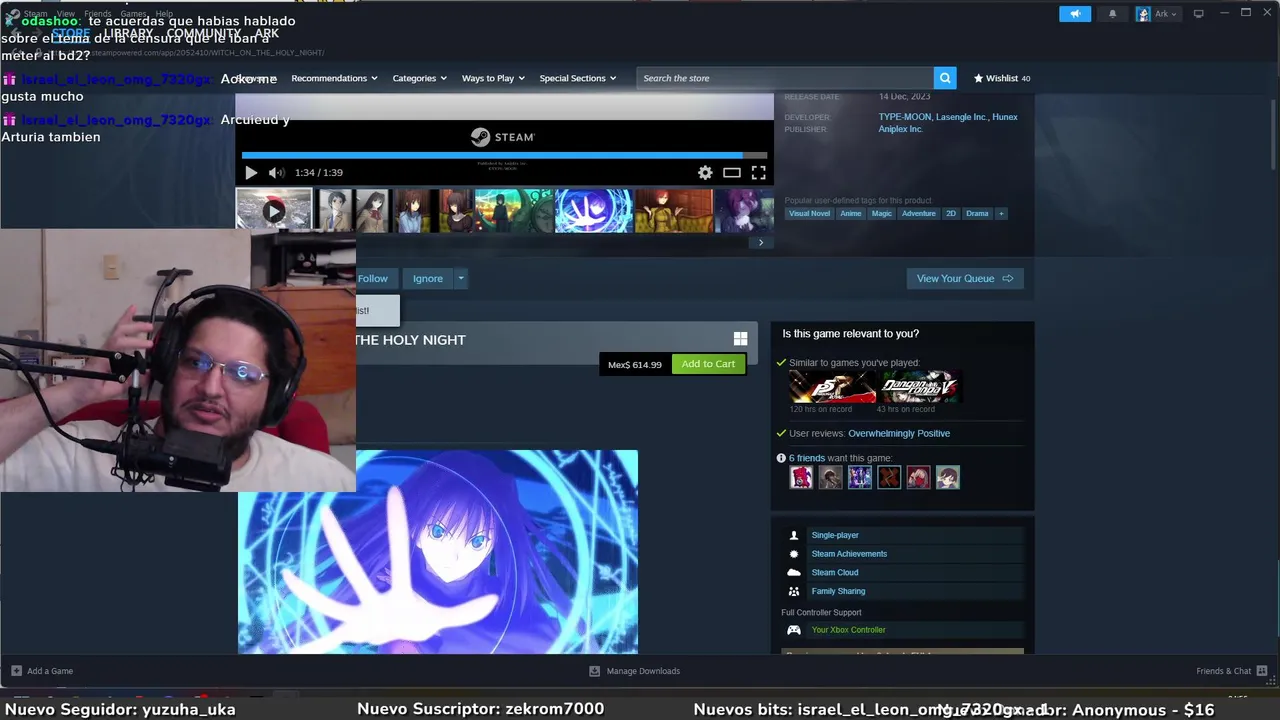This screenshot has height=720, width=1280.
Task: Open the Danganronpa V3 similar game image
Action: [x=920, y=387]
